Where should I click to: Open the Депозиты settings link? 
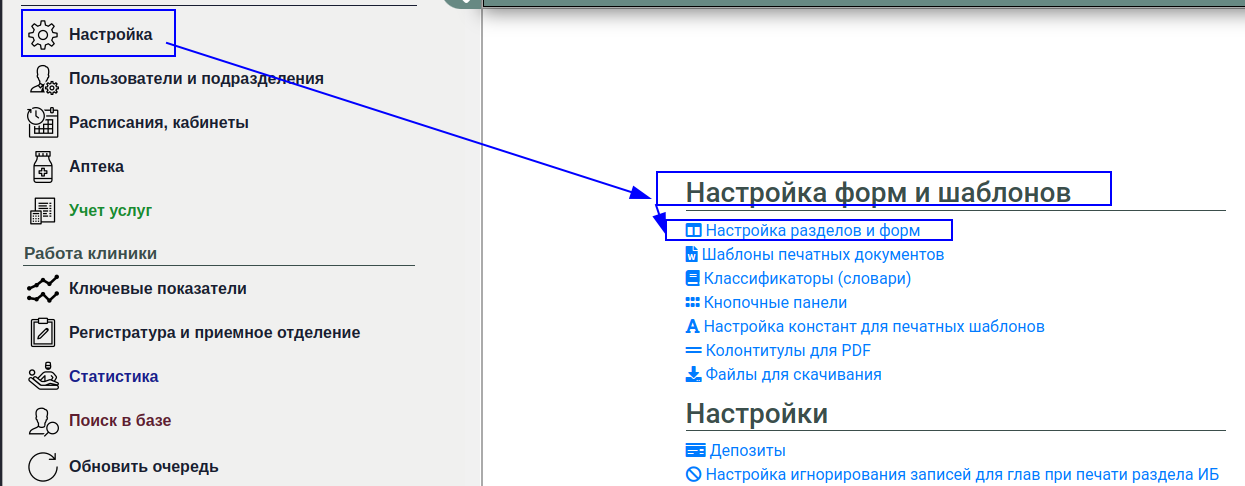747,451
